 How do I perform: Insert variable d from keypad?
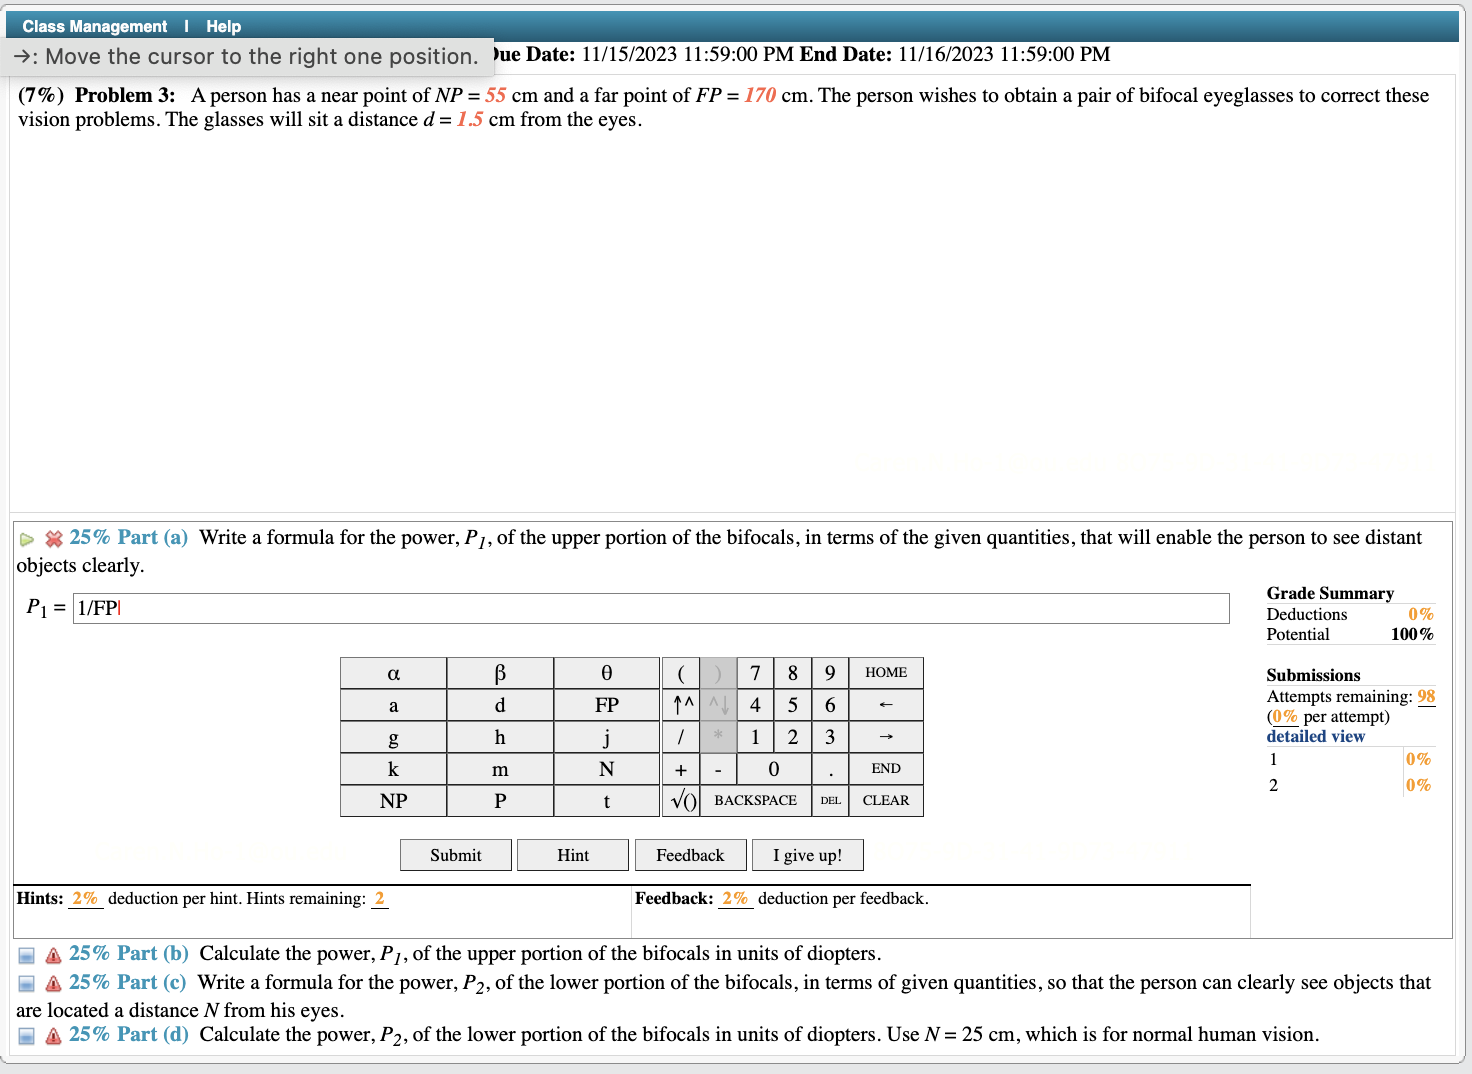click(500, 705)
